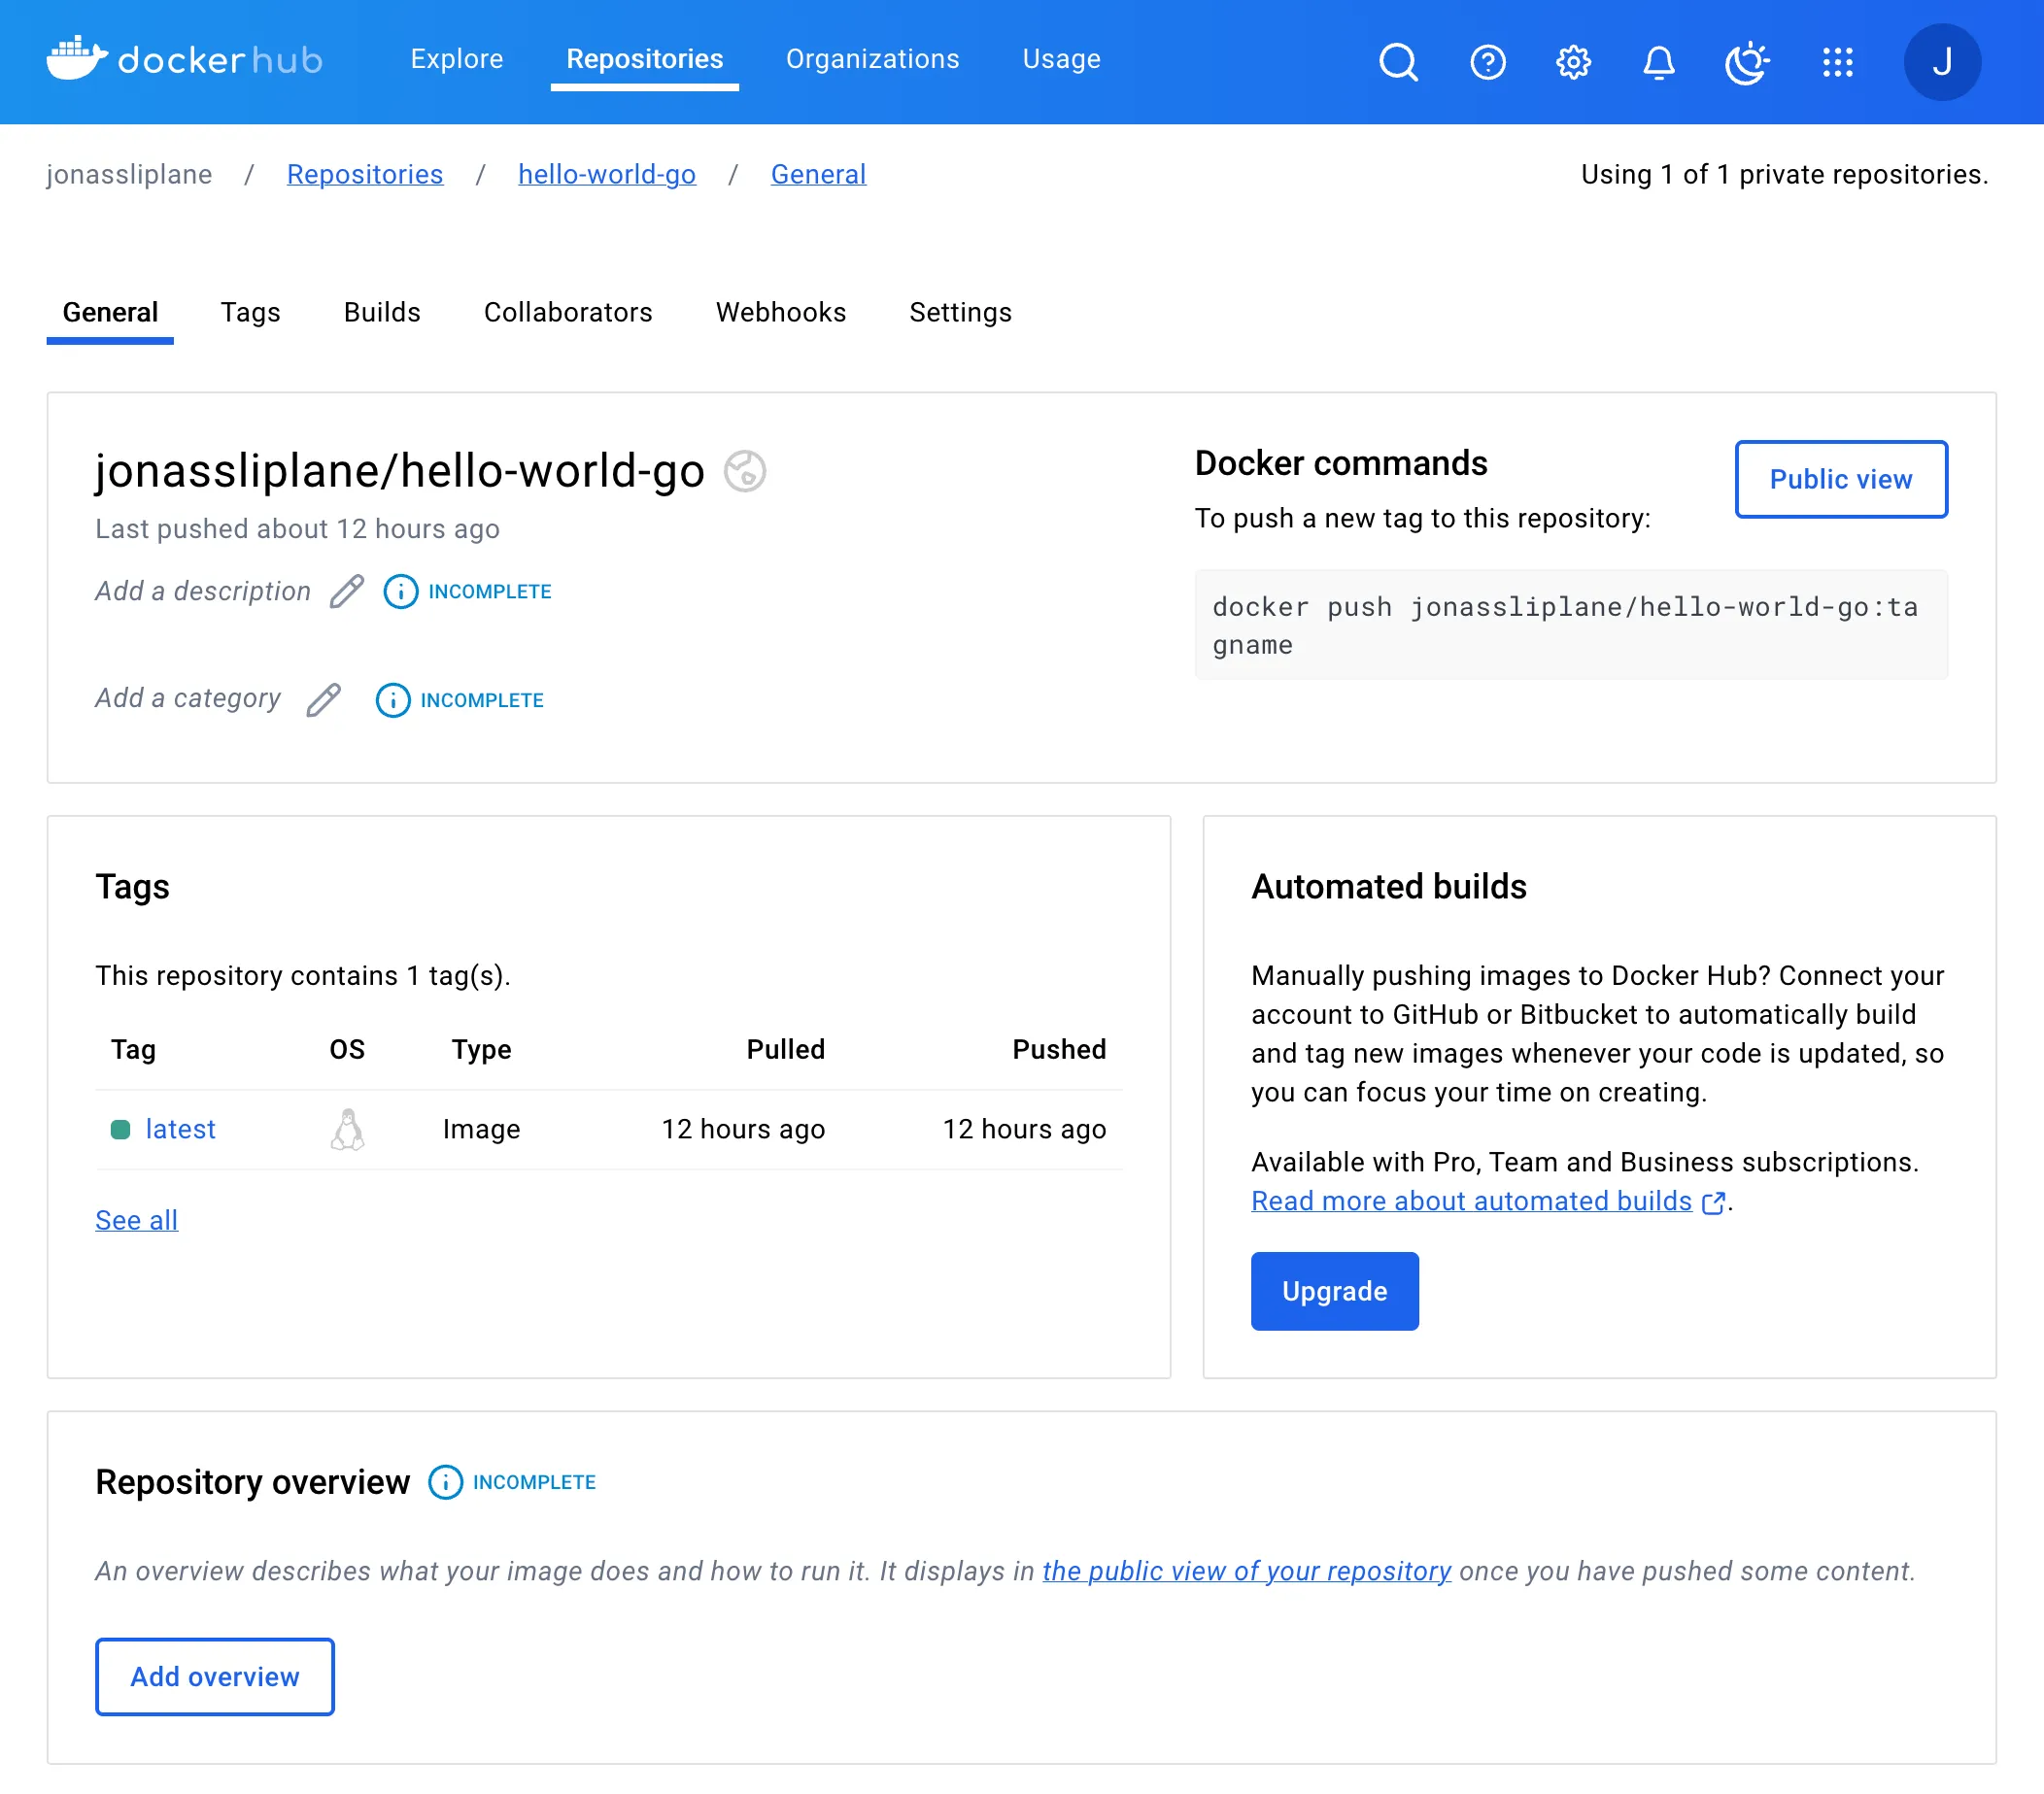Click the Repositories breadcrumb link
Image resolution: width=2044 pixels, height=1794 pixels.
(365, 174)
